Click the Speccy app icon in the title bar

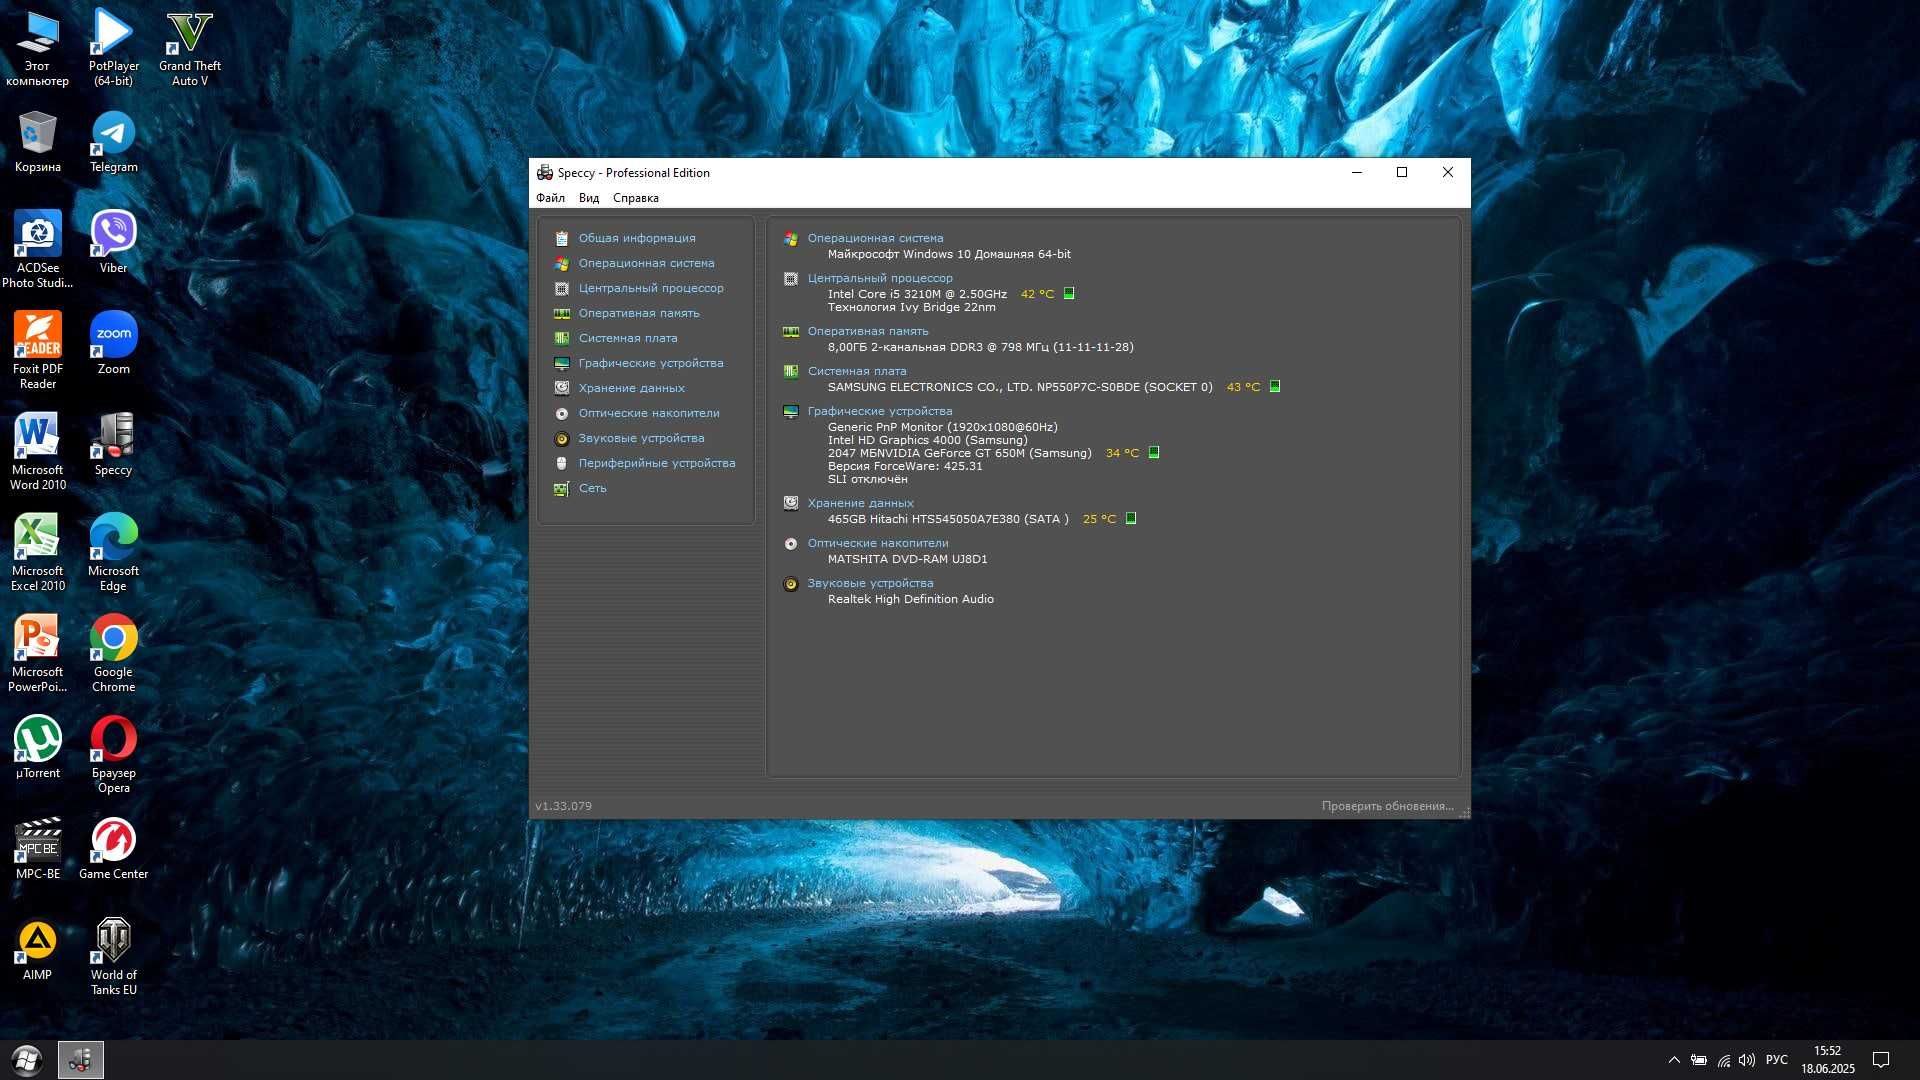545,172
